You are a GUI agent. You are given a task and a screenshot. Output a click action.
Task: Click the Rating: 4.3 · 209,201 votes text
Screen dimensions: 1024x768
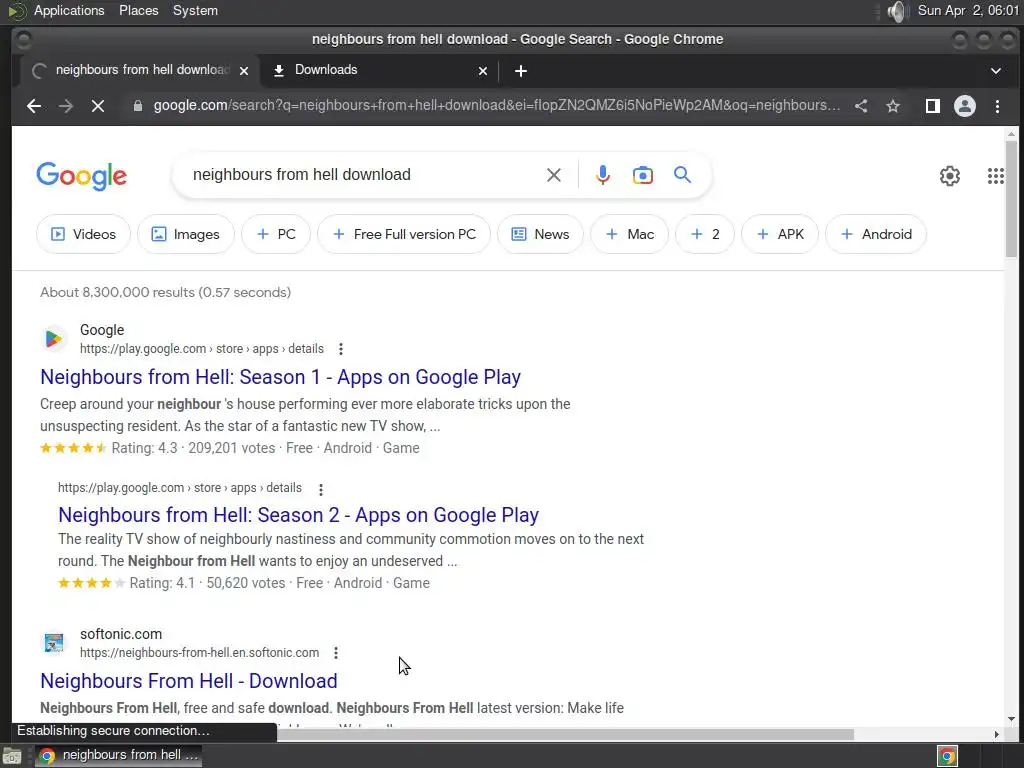193,449
